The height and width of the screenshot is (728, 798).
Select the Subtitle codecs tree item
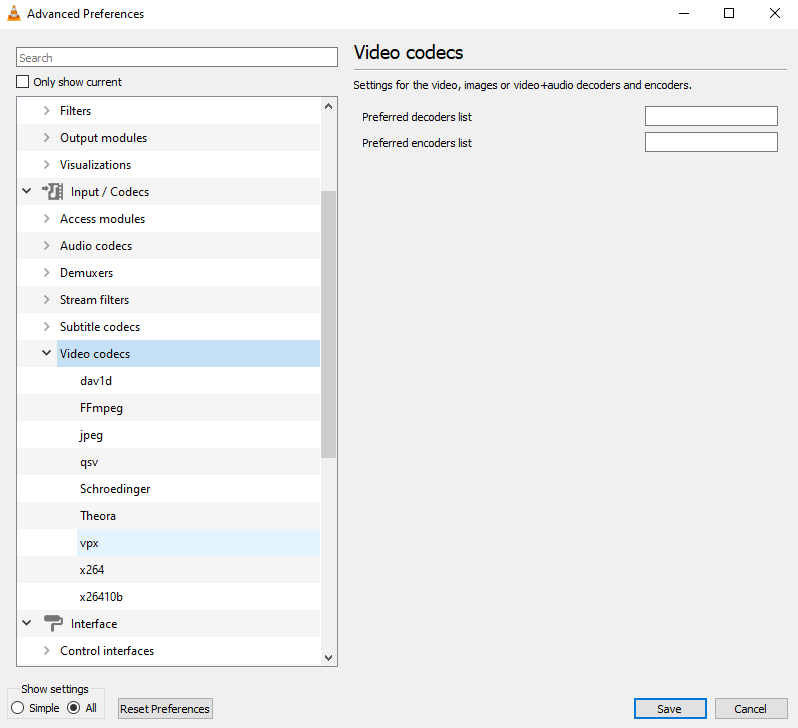point(100,327)
